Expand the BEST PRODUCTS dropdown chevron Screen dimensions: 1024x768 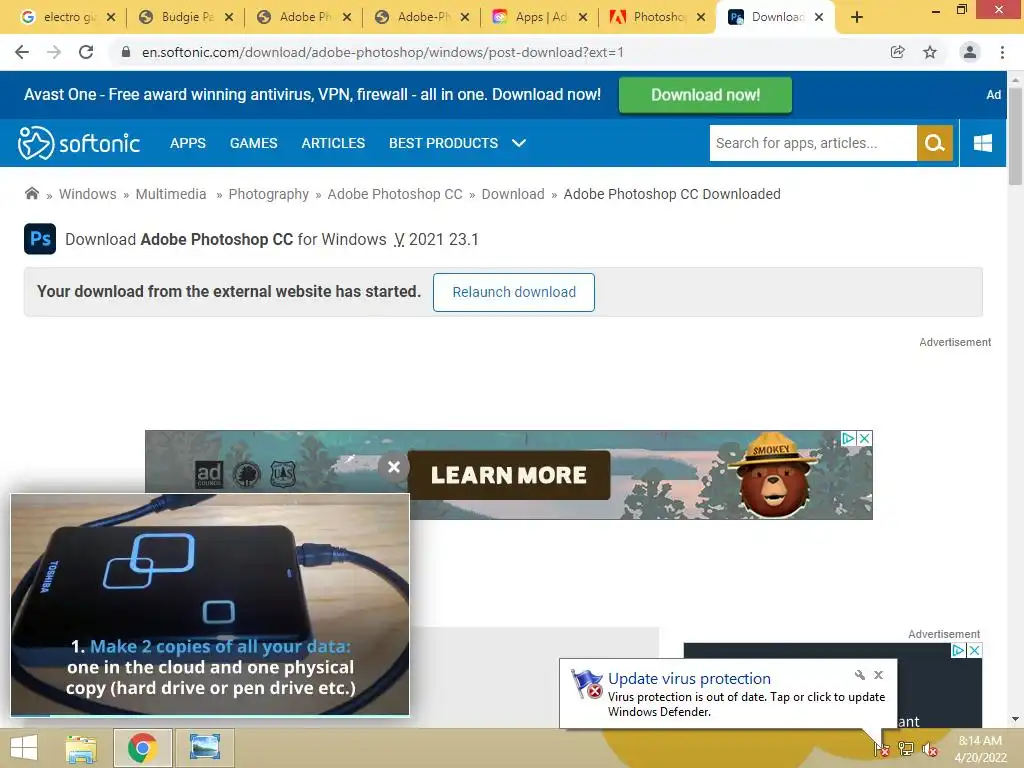coord(519,143)
